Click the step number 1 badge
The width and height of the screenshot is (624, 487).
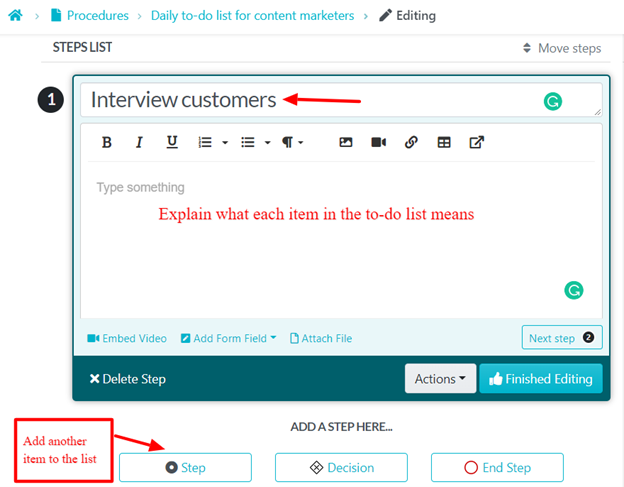51,99
